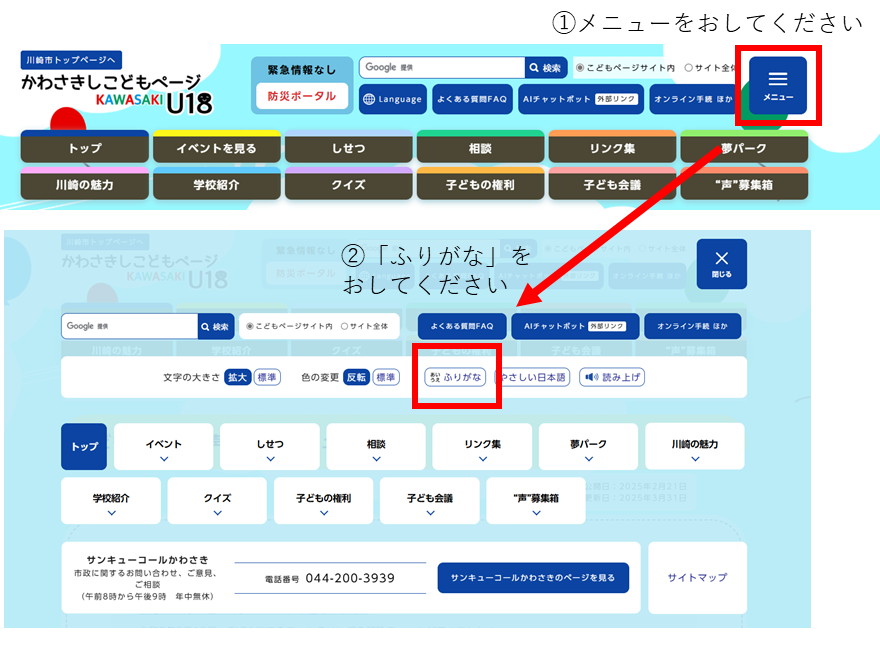Expand the リンク集 menu in panel
Viewport: 880px width, 667px height.
pyautogui.click(x=482, y=447)
